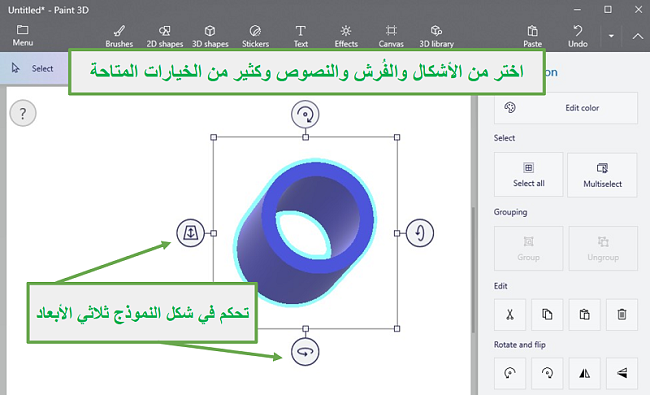
Task: Click Edit color button
Action: 565,108
